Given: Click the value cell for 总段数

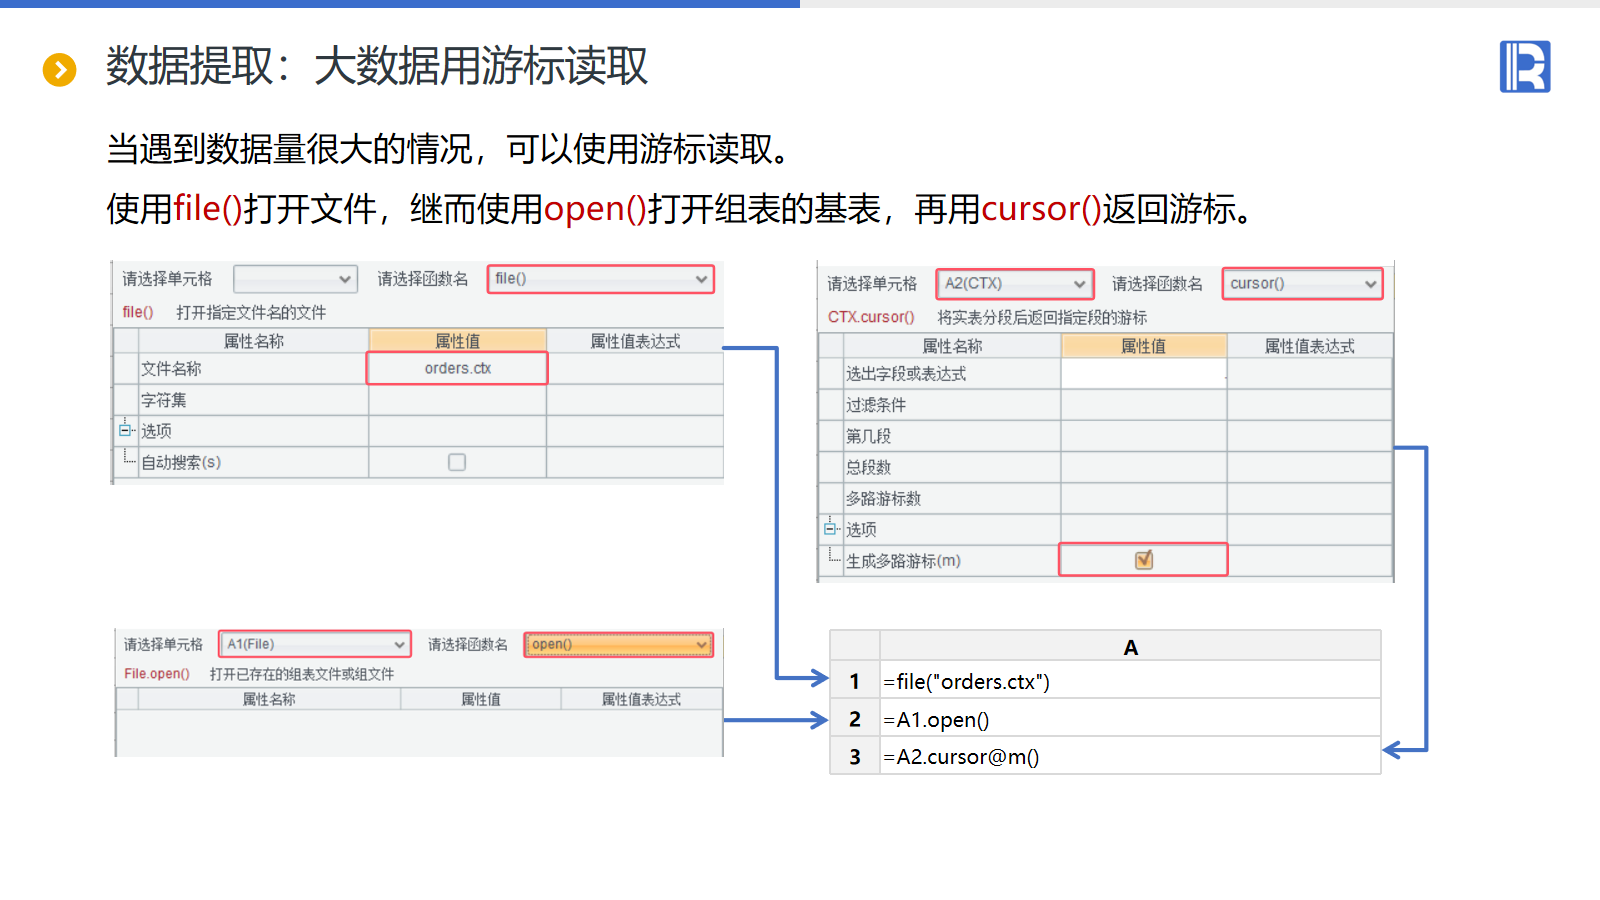Looking at the screenshot, I should click(x=1144, y=467).
